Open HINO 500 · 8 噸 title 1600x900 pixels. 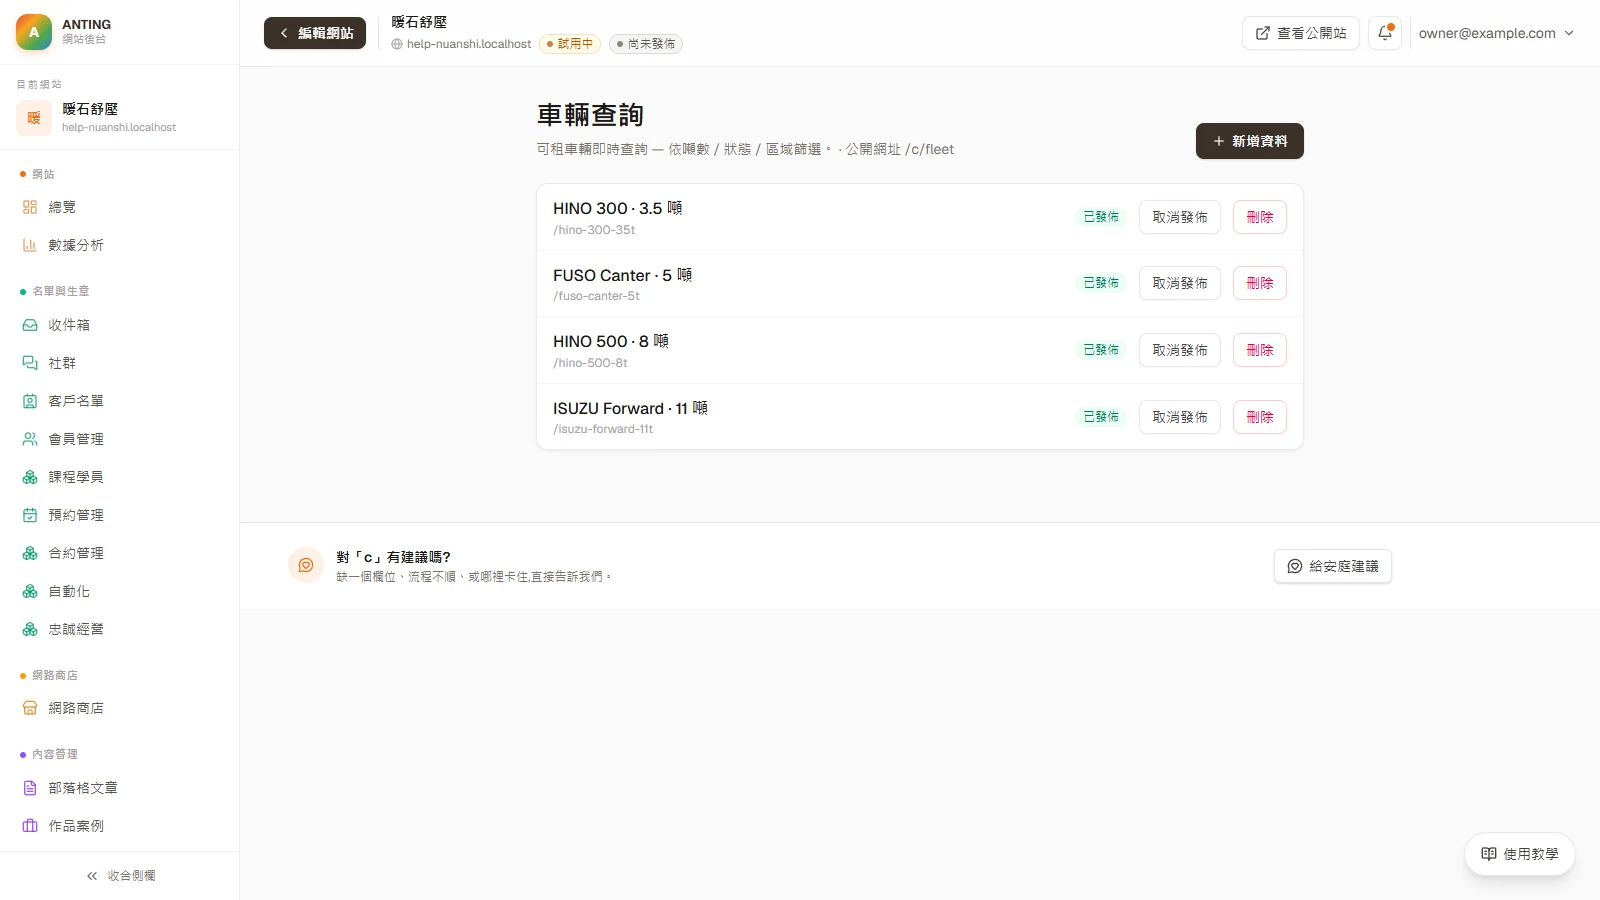pos(611,341)
